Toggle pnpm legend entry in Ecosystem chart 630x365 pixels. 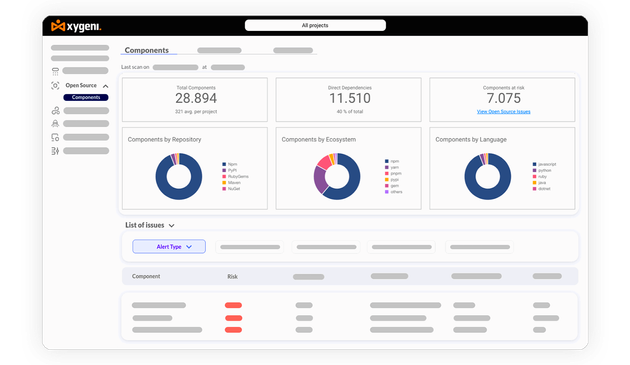click(x=393, y=173)
